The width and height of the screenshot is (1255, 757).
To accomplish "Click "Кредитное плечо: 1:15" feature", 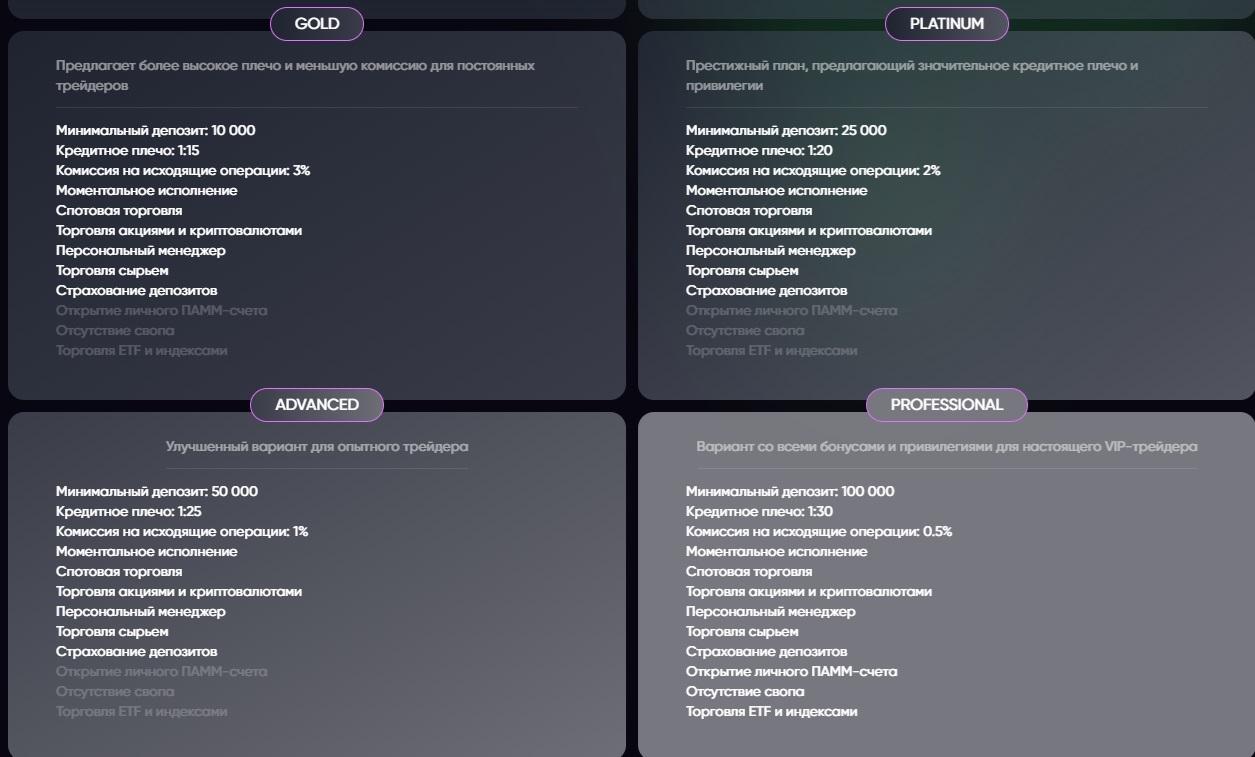I will click(128, 151).
